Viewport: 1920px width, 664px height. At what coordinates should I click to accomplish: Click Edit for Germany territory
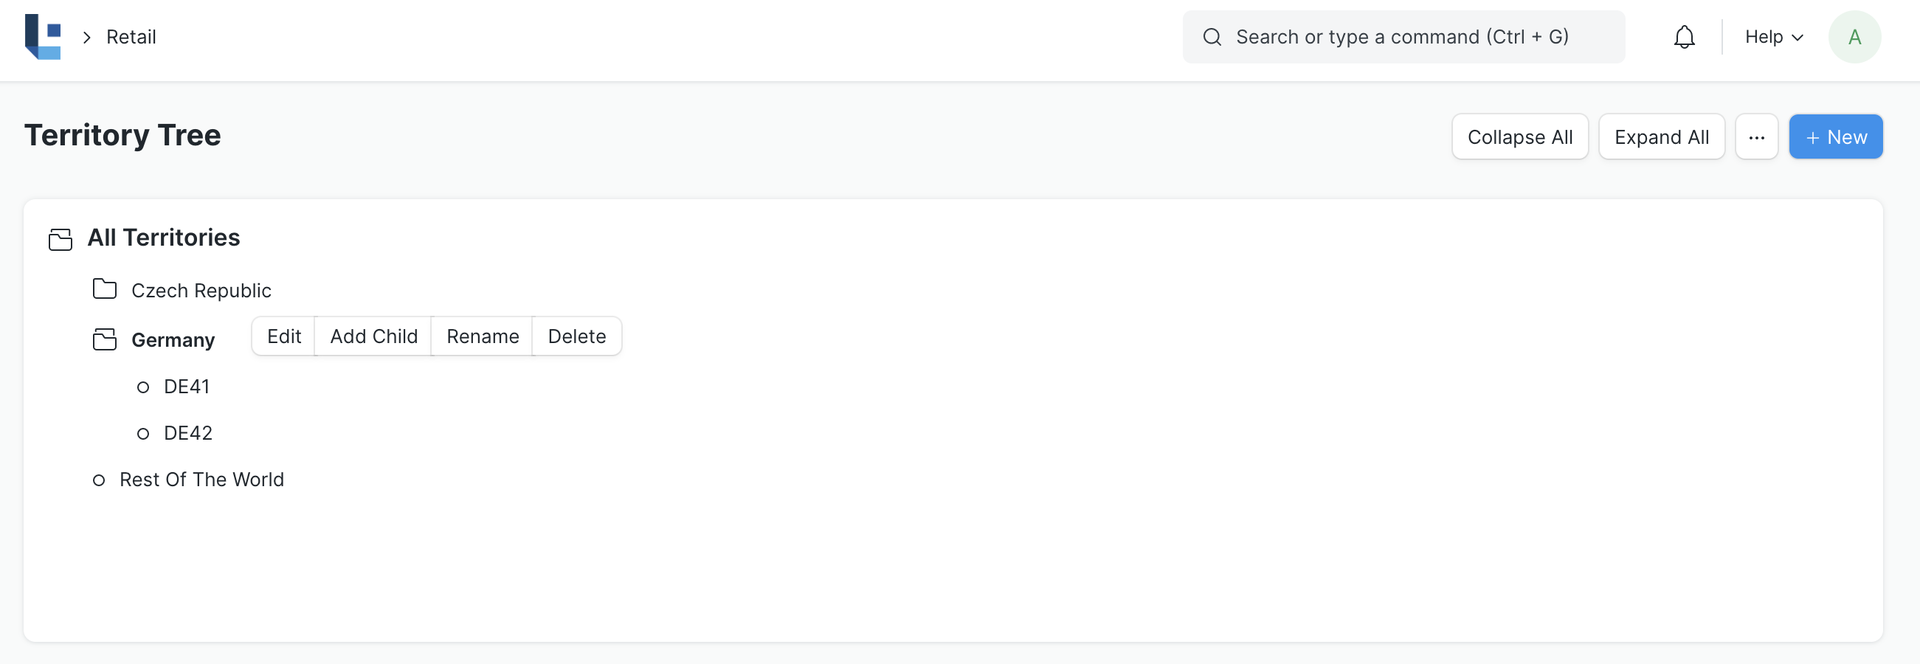point(284,337)
